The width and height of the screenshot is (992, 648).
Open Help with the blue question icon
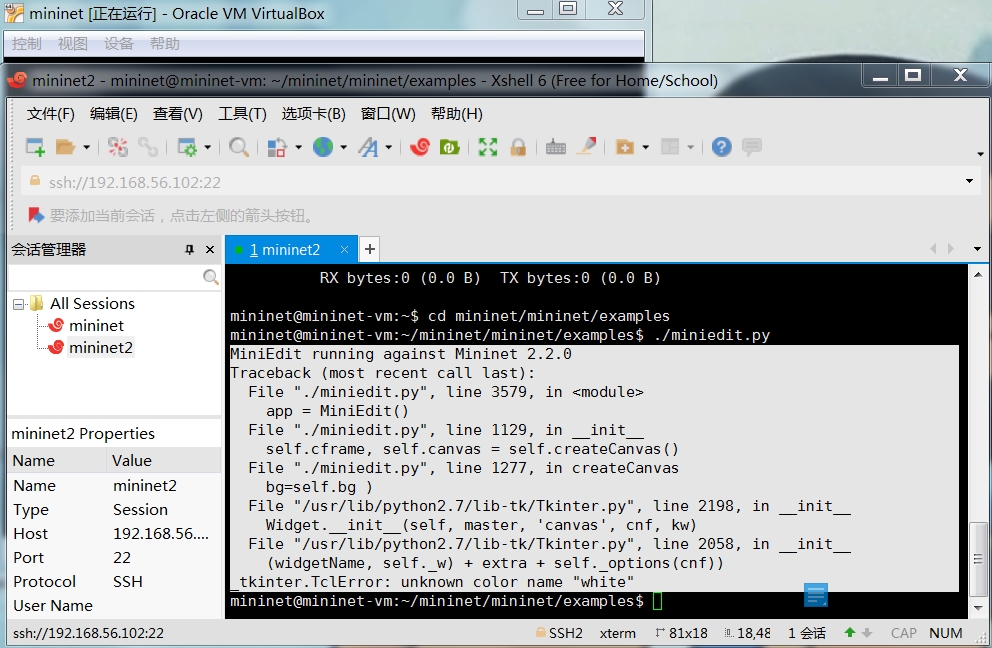721,147
